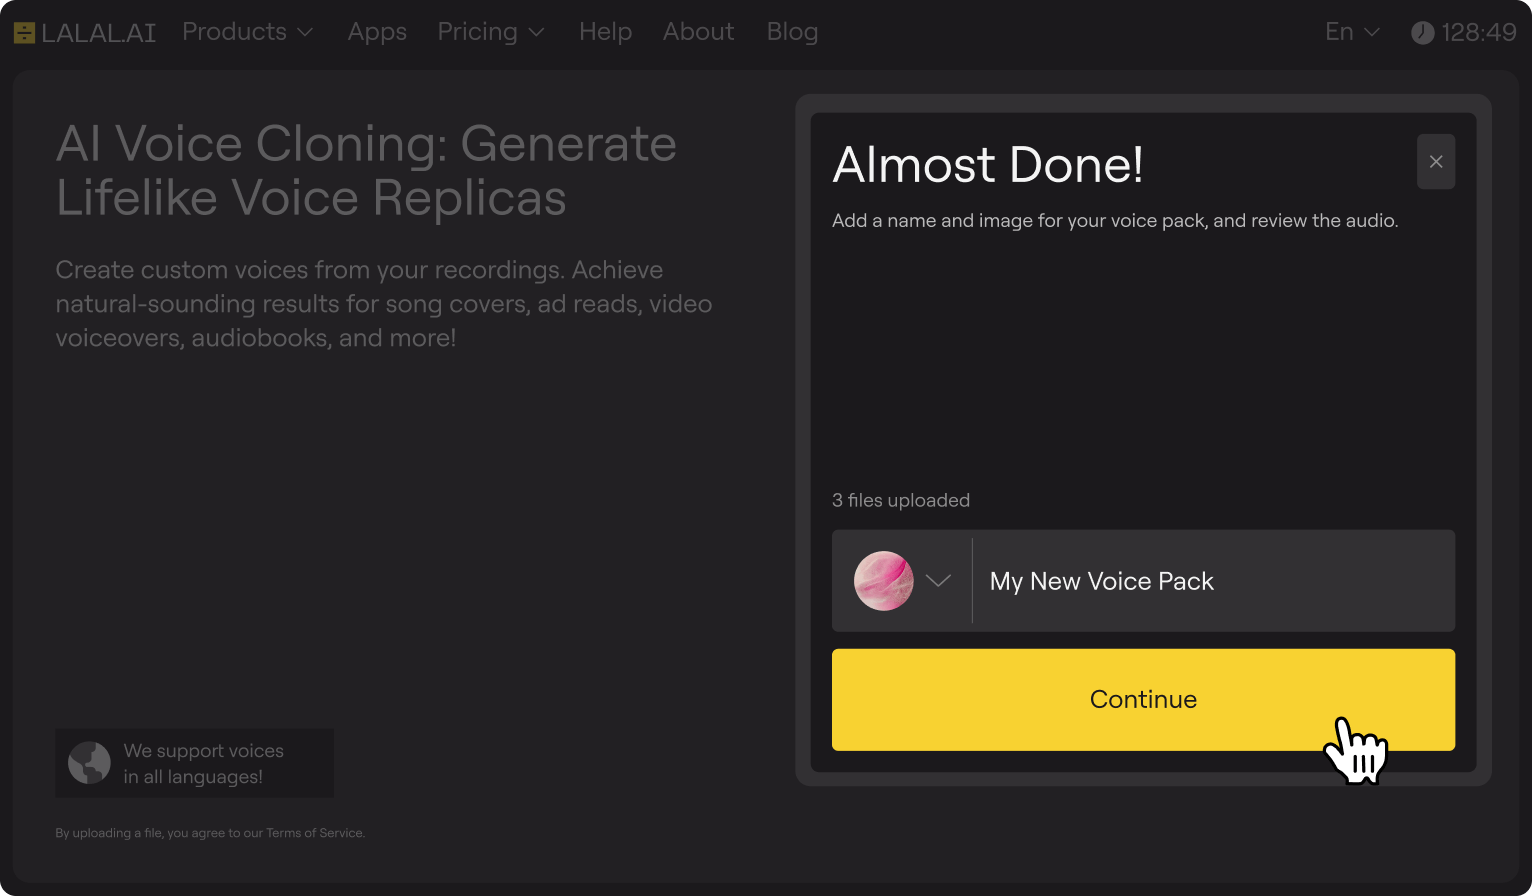Visit the Blog section
The image size is (1532, 896).
coord(792,32)
